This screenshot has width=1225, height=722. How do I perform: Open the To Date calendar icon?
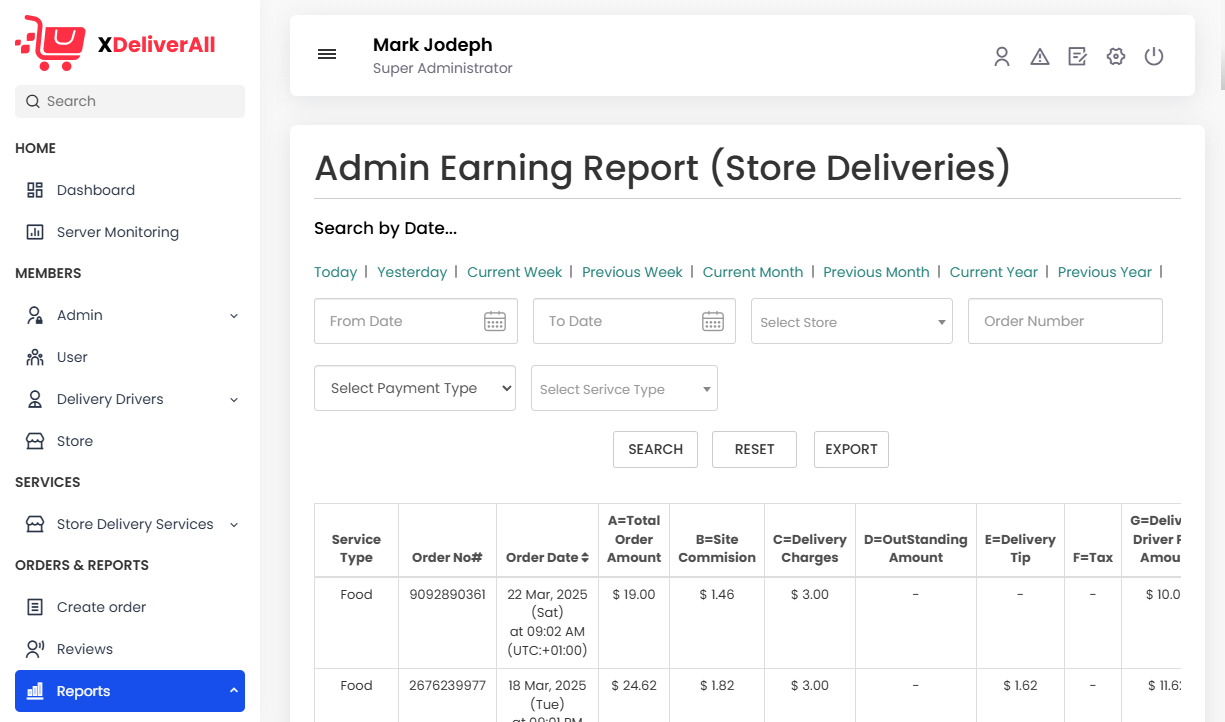713,321
